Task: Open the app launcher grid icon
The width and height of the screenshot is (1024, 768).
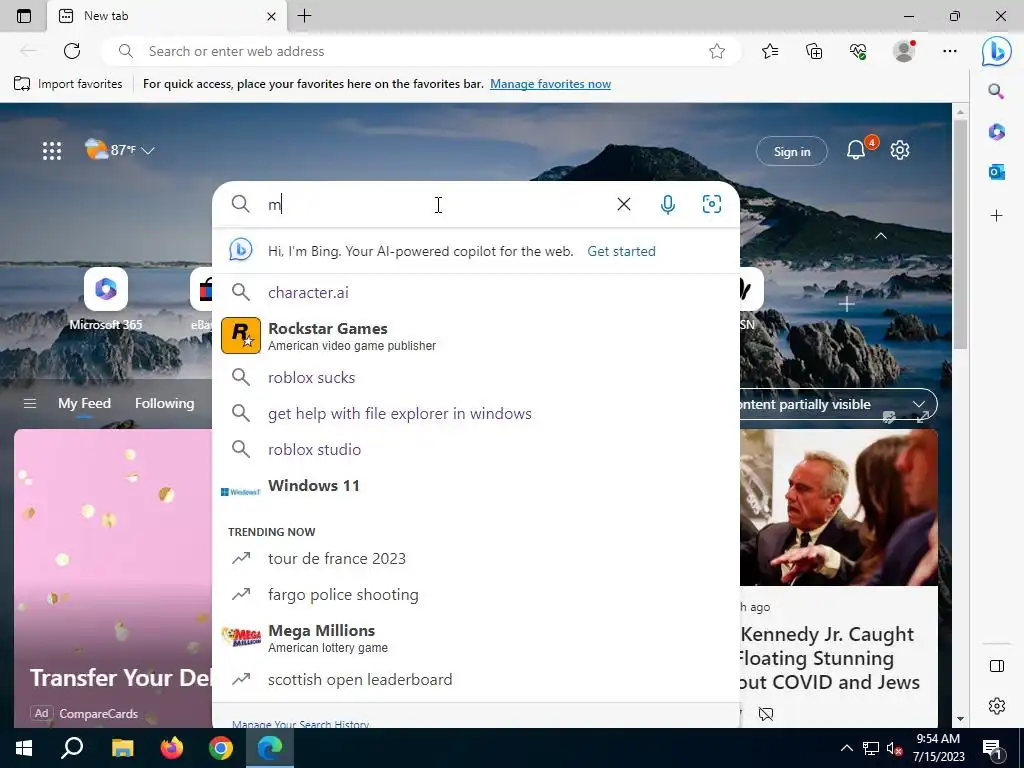Action: pos(52,151)
